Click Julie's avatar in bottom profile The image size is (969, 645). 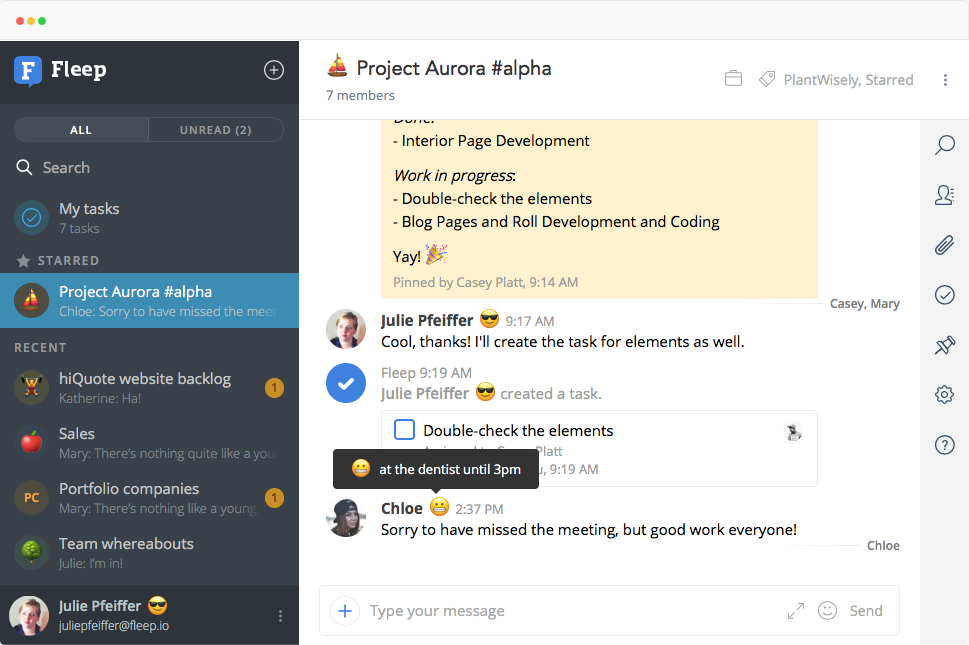click(28, 615)
